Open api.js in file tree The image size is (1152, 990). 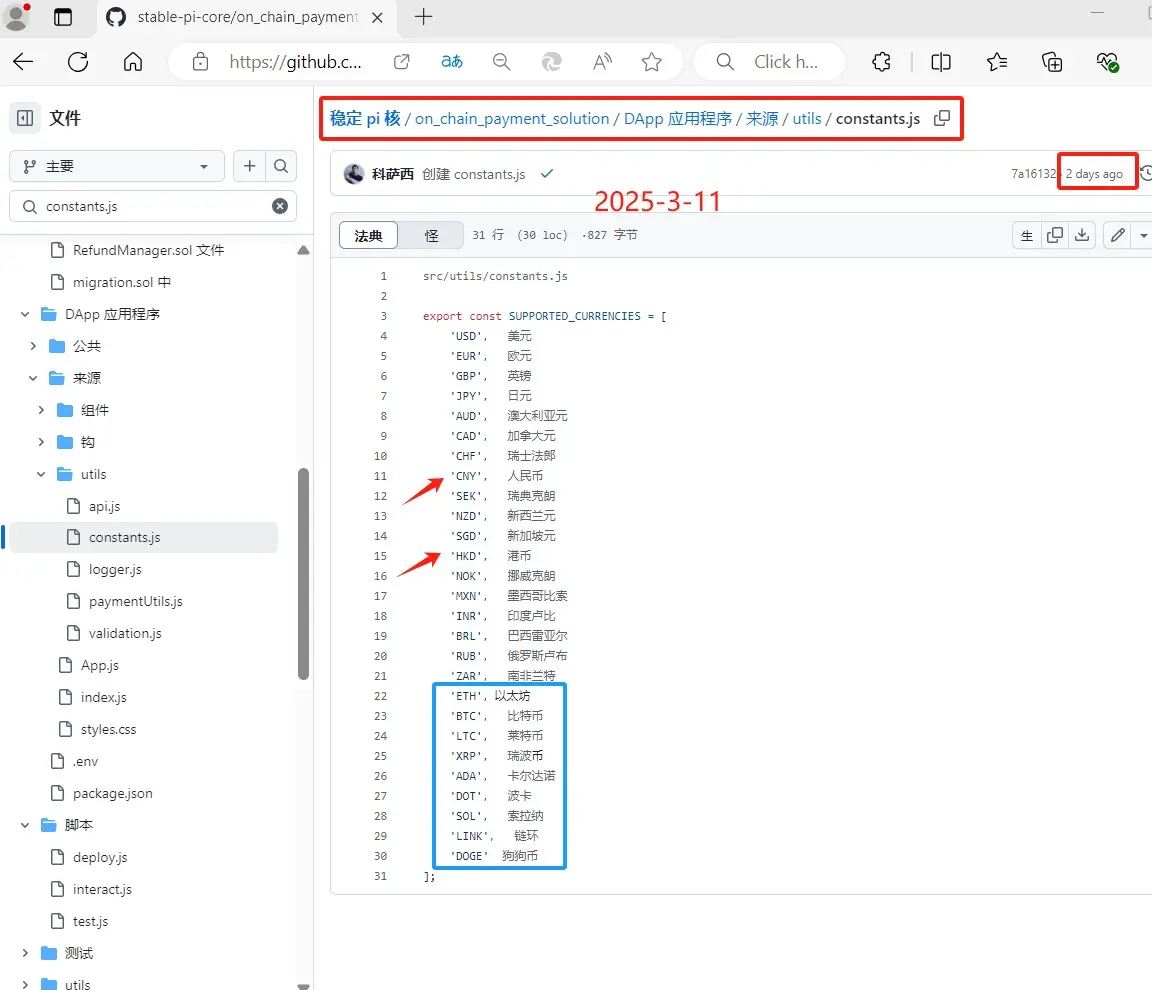(104, 506)
